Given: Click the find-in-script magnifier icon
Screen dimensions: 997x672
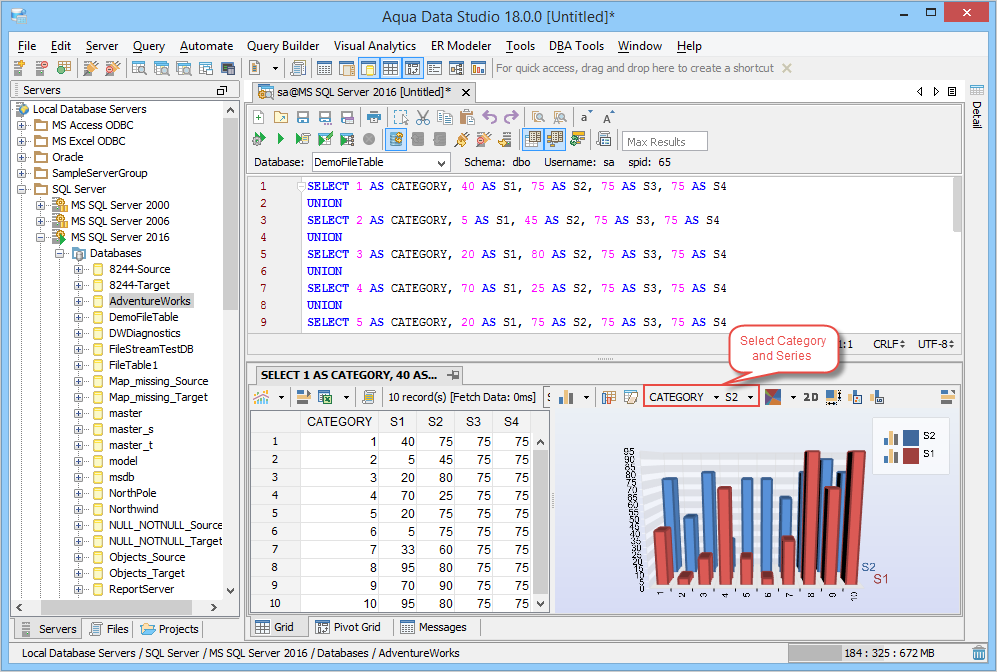Looking at the screenshot, I should [x=538, y=117].
